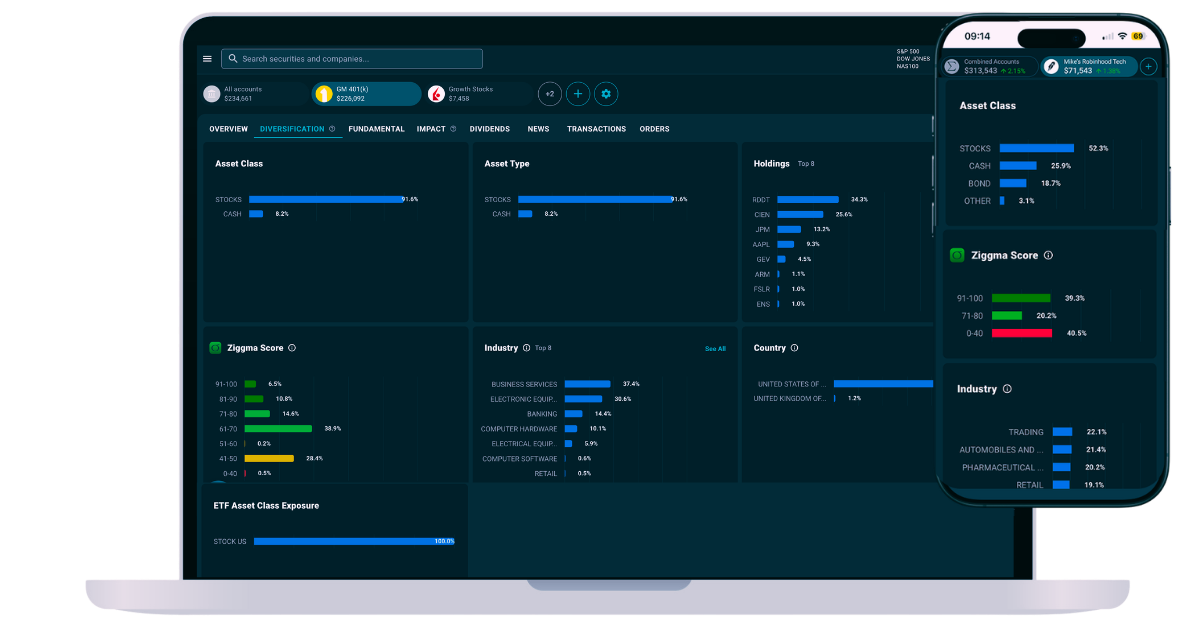Tap the green Ziggma logo on phone
1200x630 pixels.
pos(957,256)
